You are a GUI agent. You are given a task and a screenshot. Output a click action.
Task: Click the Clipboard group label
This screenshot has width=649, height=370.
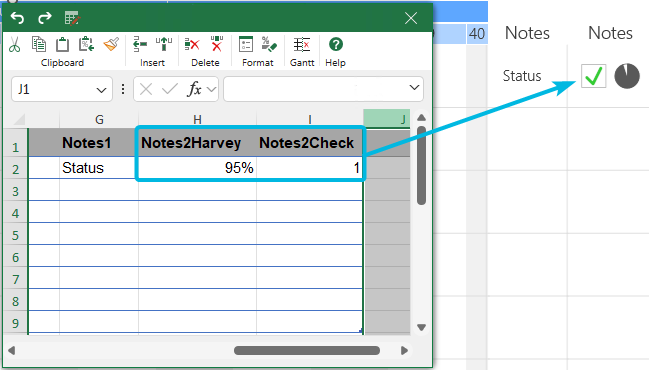62,62
